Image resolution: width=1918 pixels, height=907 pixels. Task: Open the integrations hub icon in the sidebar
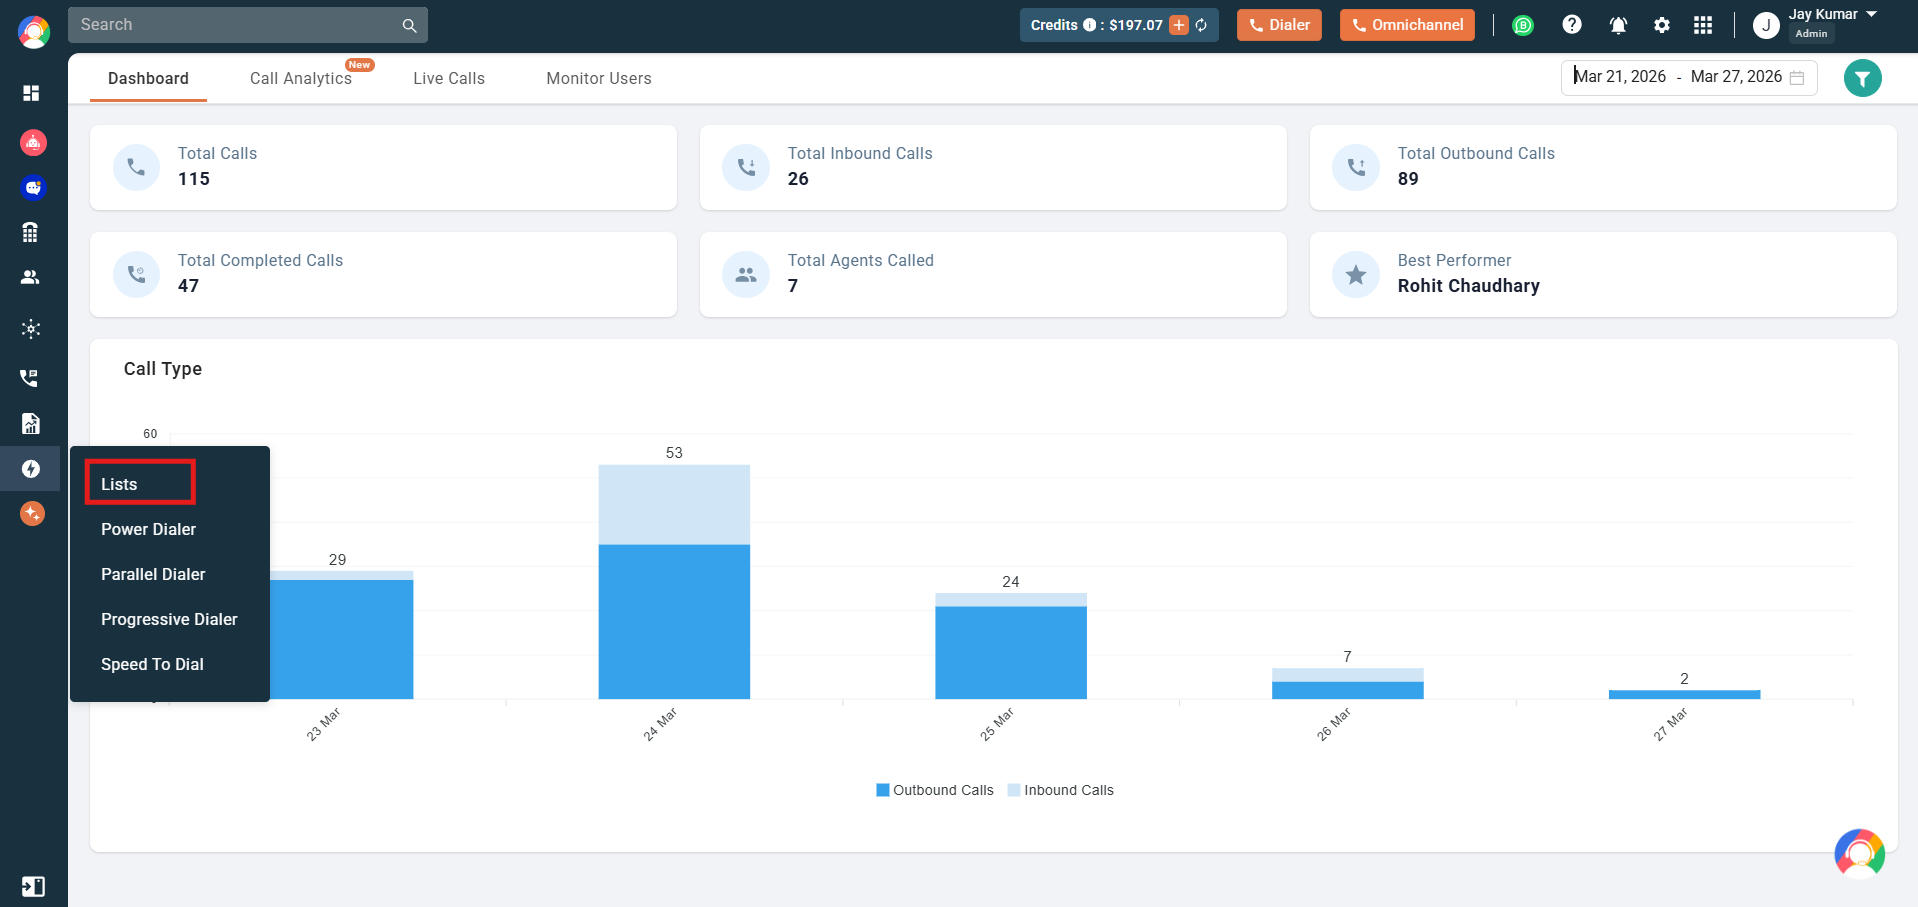coord(31,328)
